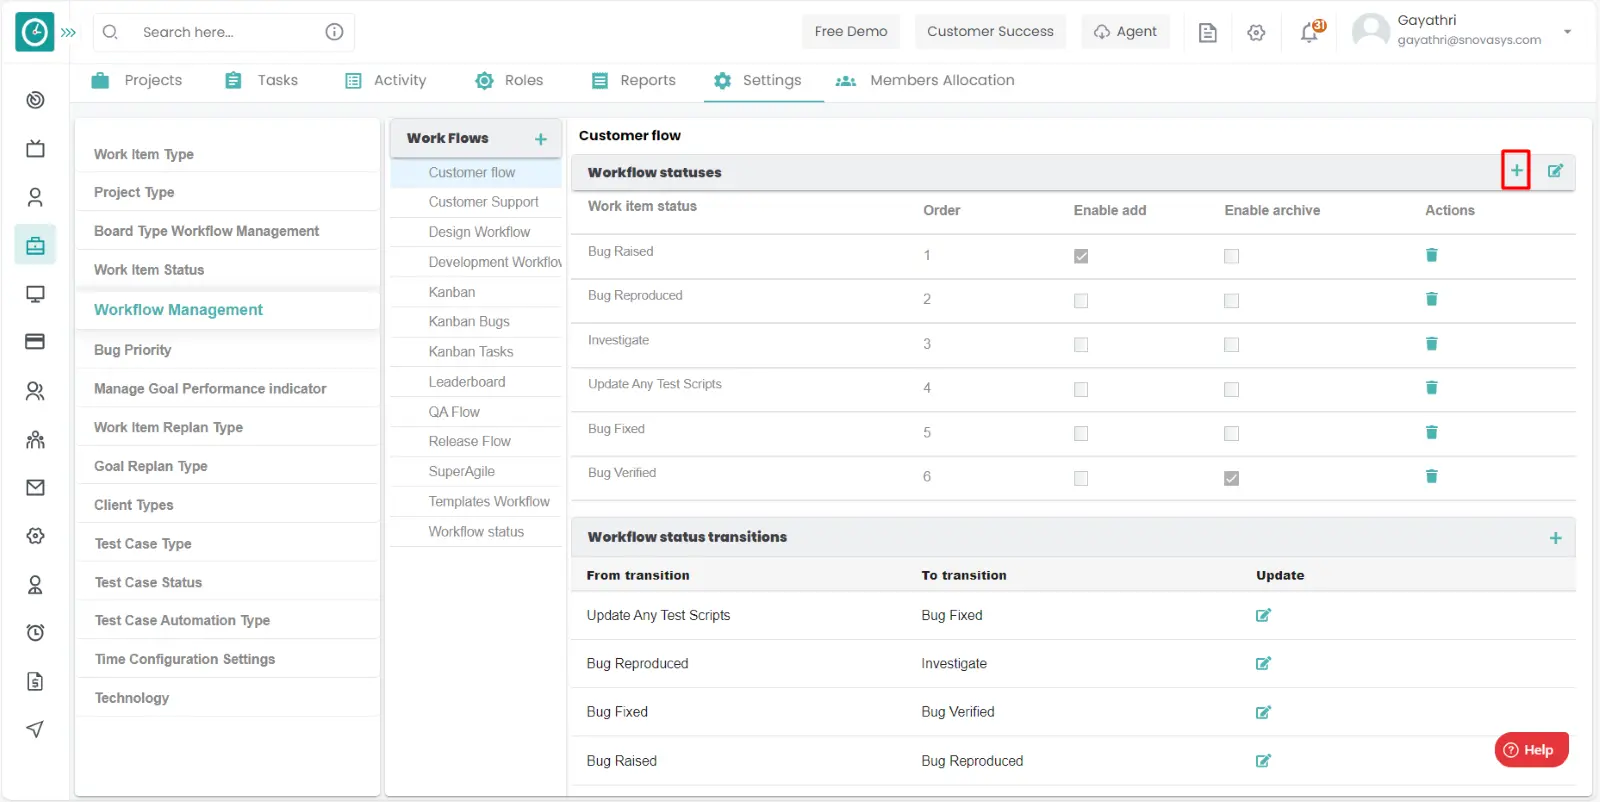Select QA Flow work flow
Viewport: 1600px width, 802px height.
point(454,412)
